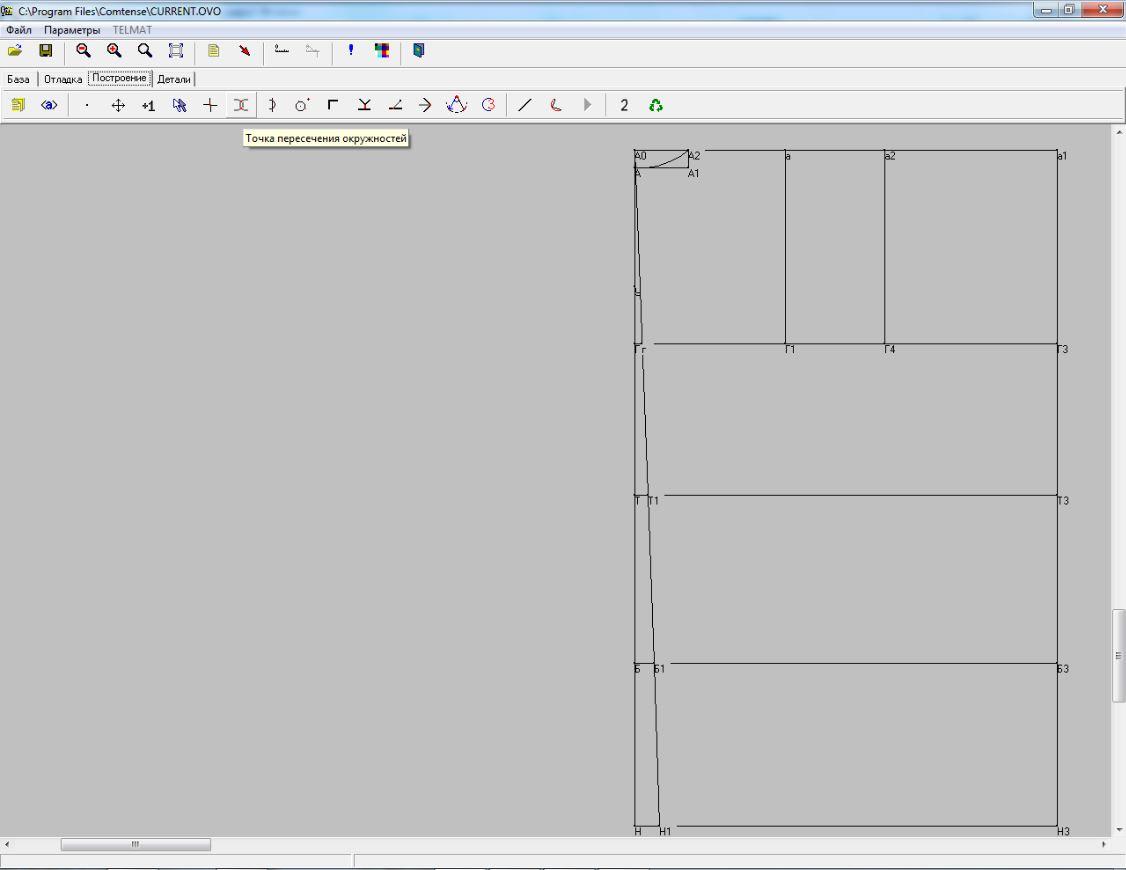Click the grayed-out measurement icon

[x=312, y=51]
